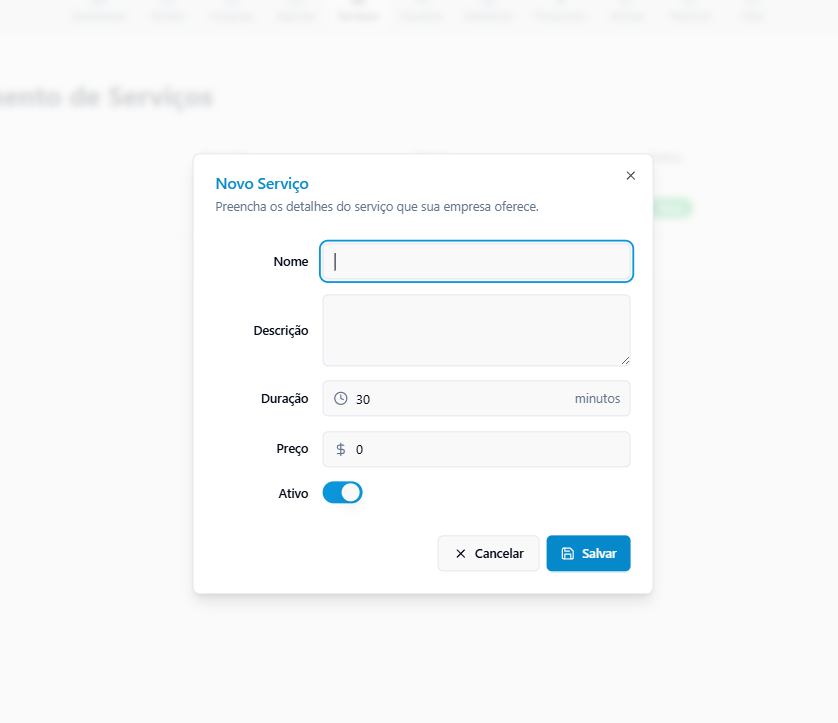Viewport: 838px width, 723px height.
Task: Click the Preço label
Action: 292,449
